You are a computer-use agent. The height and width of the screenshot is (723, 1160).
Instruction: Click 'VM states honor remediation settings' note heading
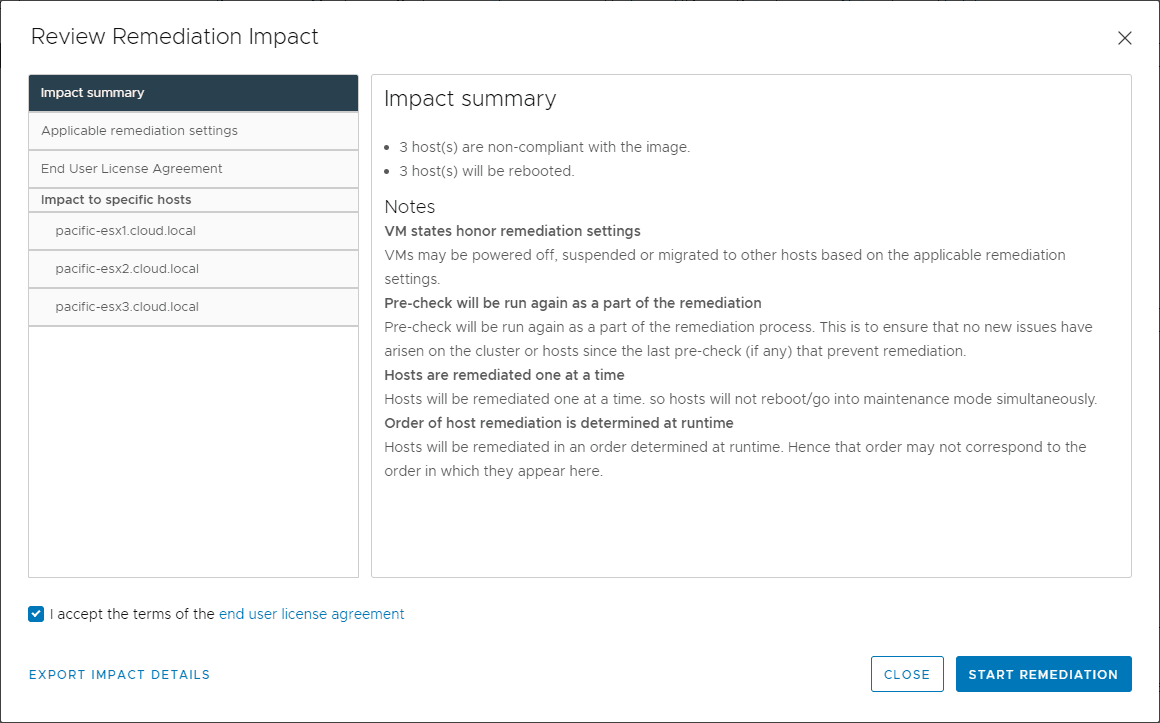pos(512,231)
